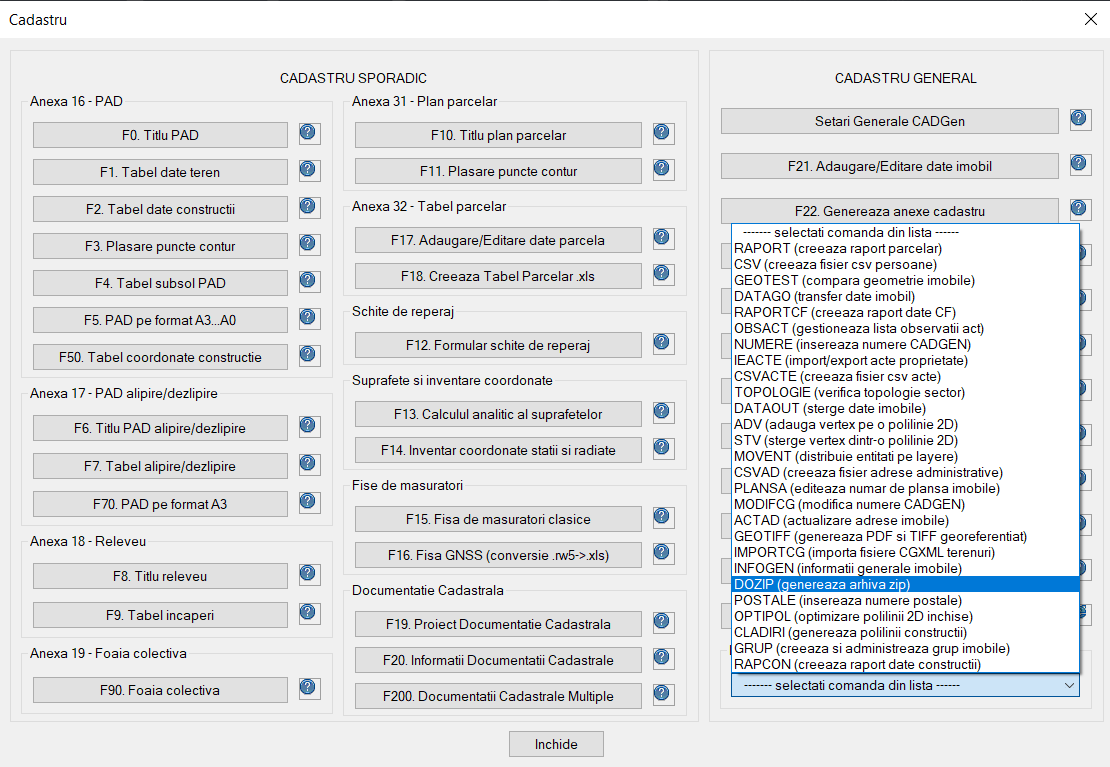Open help for F90. Foaia colectiva
Image resolution: width=1110 pixels, height=767 pixels.
pos(309,688)
